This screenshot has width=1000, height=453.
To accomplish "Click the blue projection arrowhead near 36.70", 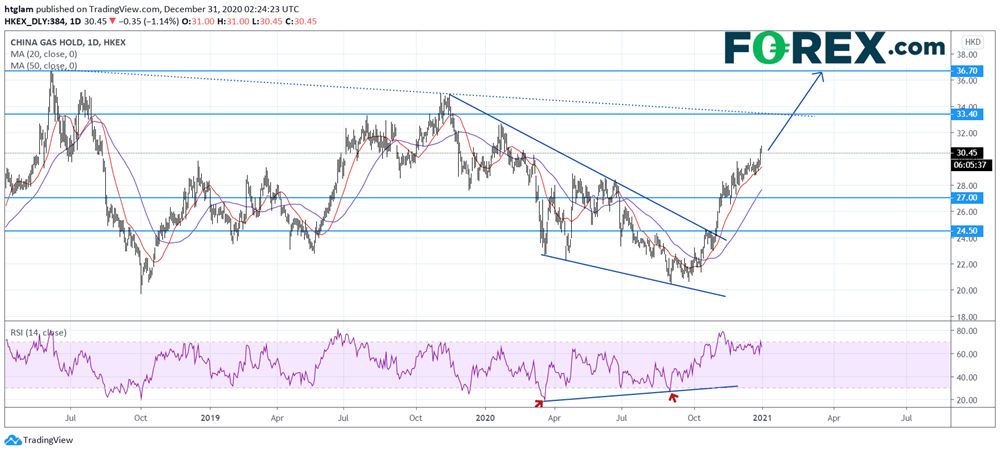I will [822, 76].
